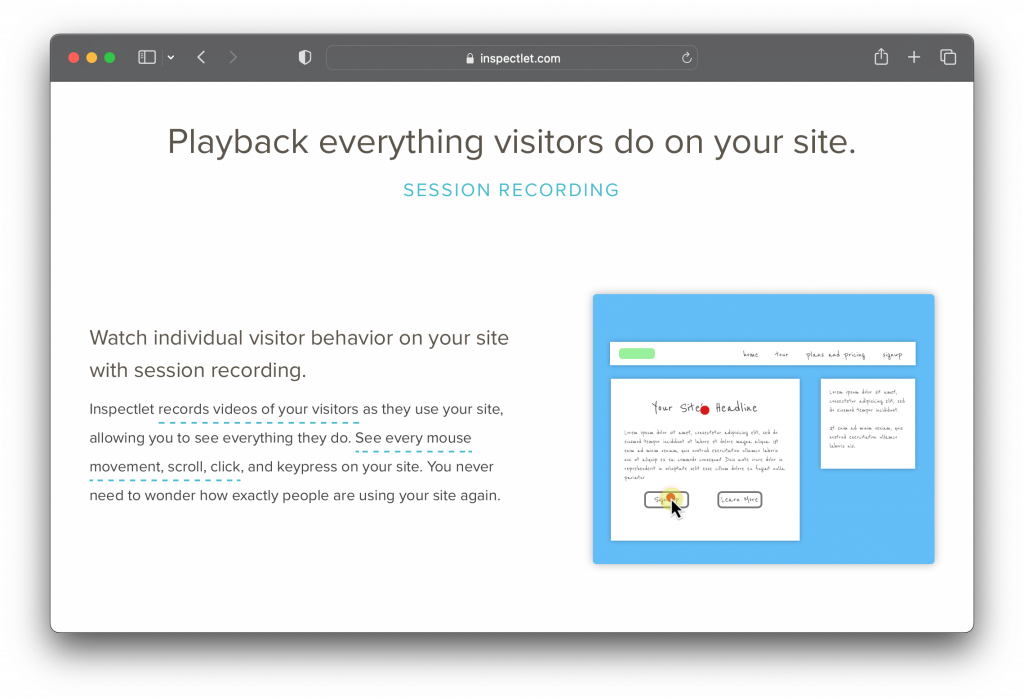Click the underlined 'See every mouse' text
1024x699 pixels.
click(413, 438)
